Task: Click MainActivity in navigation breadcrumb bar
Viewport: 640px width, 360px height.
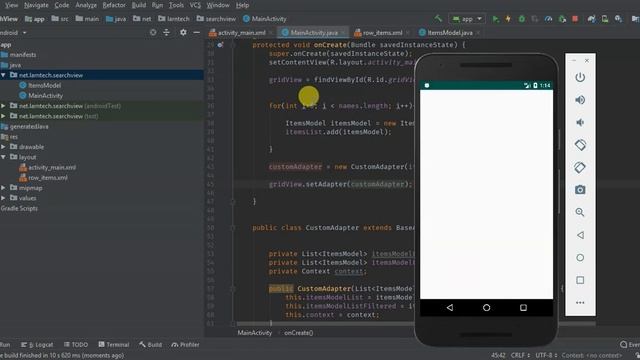Action: pos(264,19)
